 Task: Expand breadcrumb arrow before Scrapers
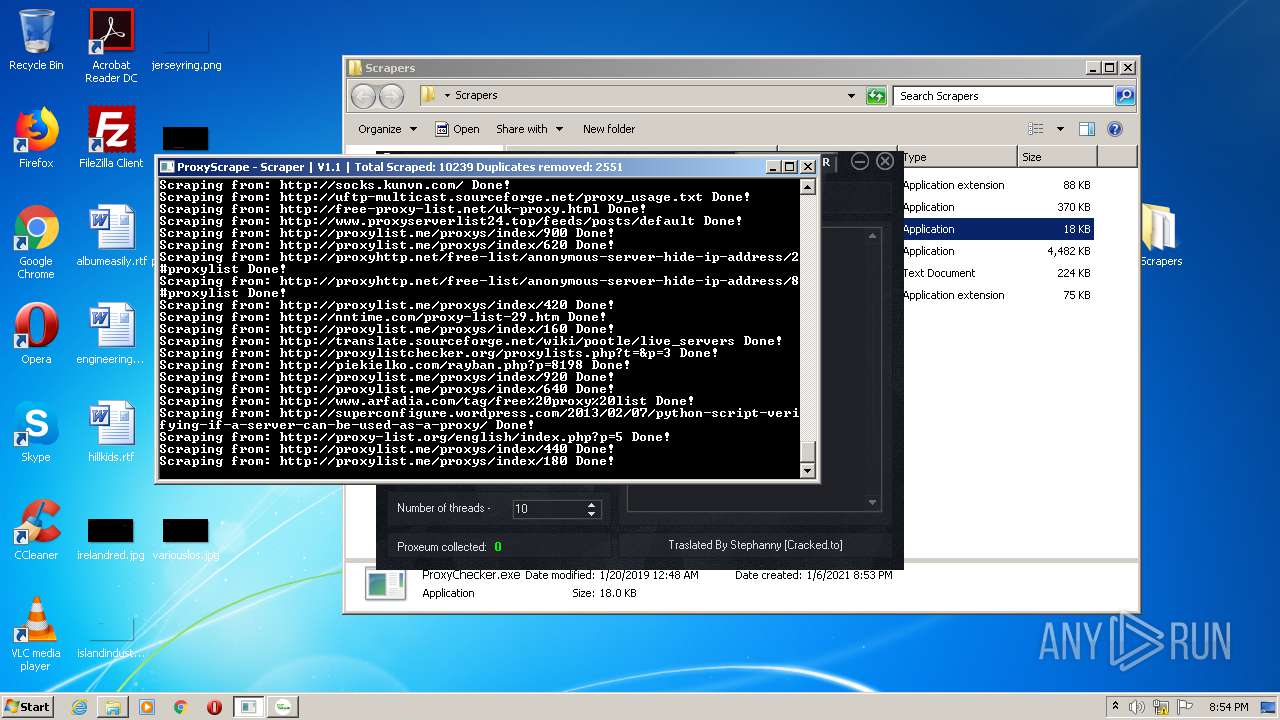(447, 96)
